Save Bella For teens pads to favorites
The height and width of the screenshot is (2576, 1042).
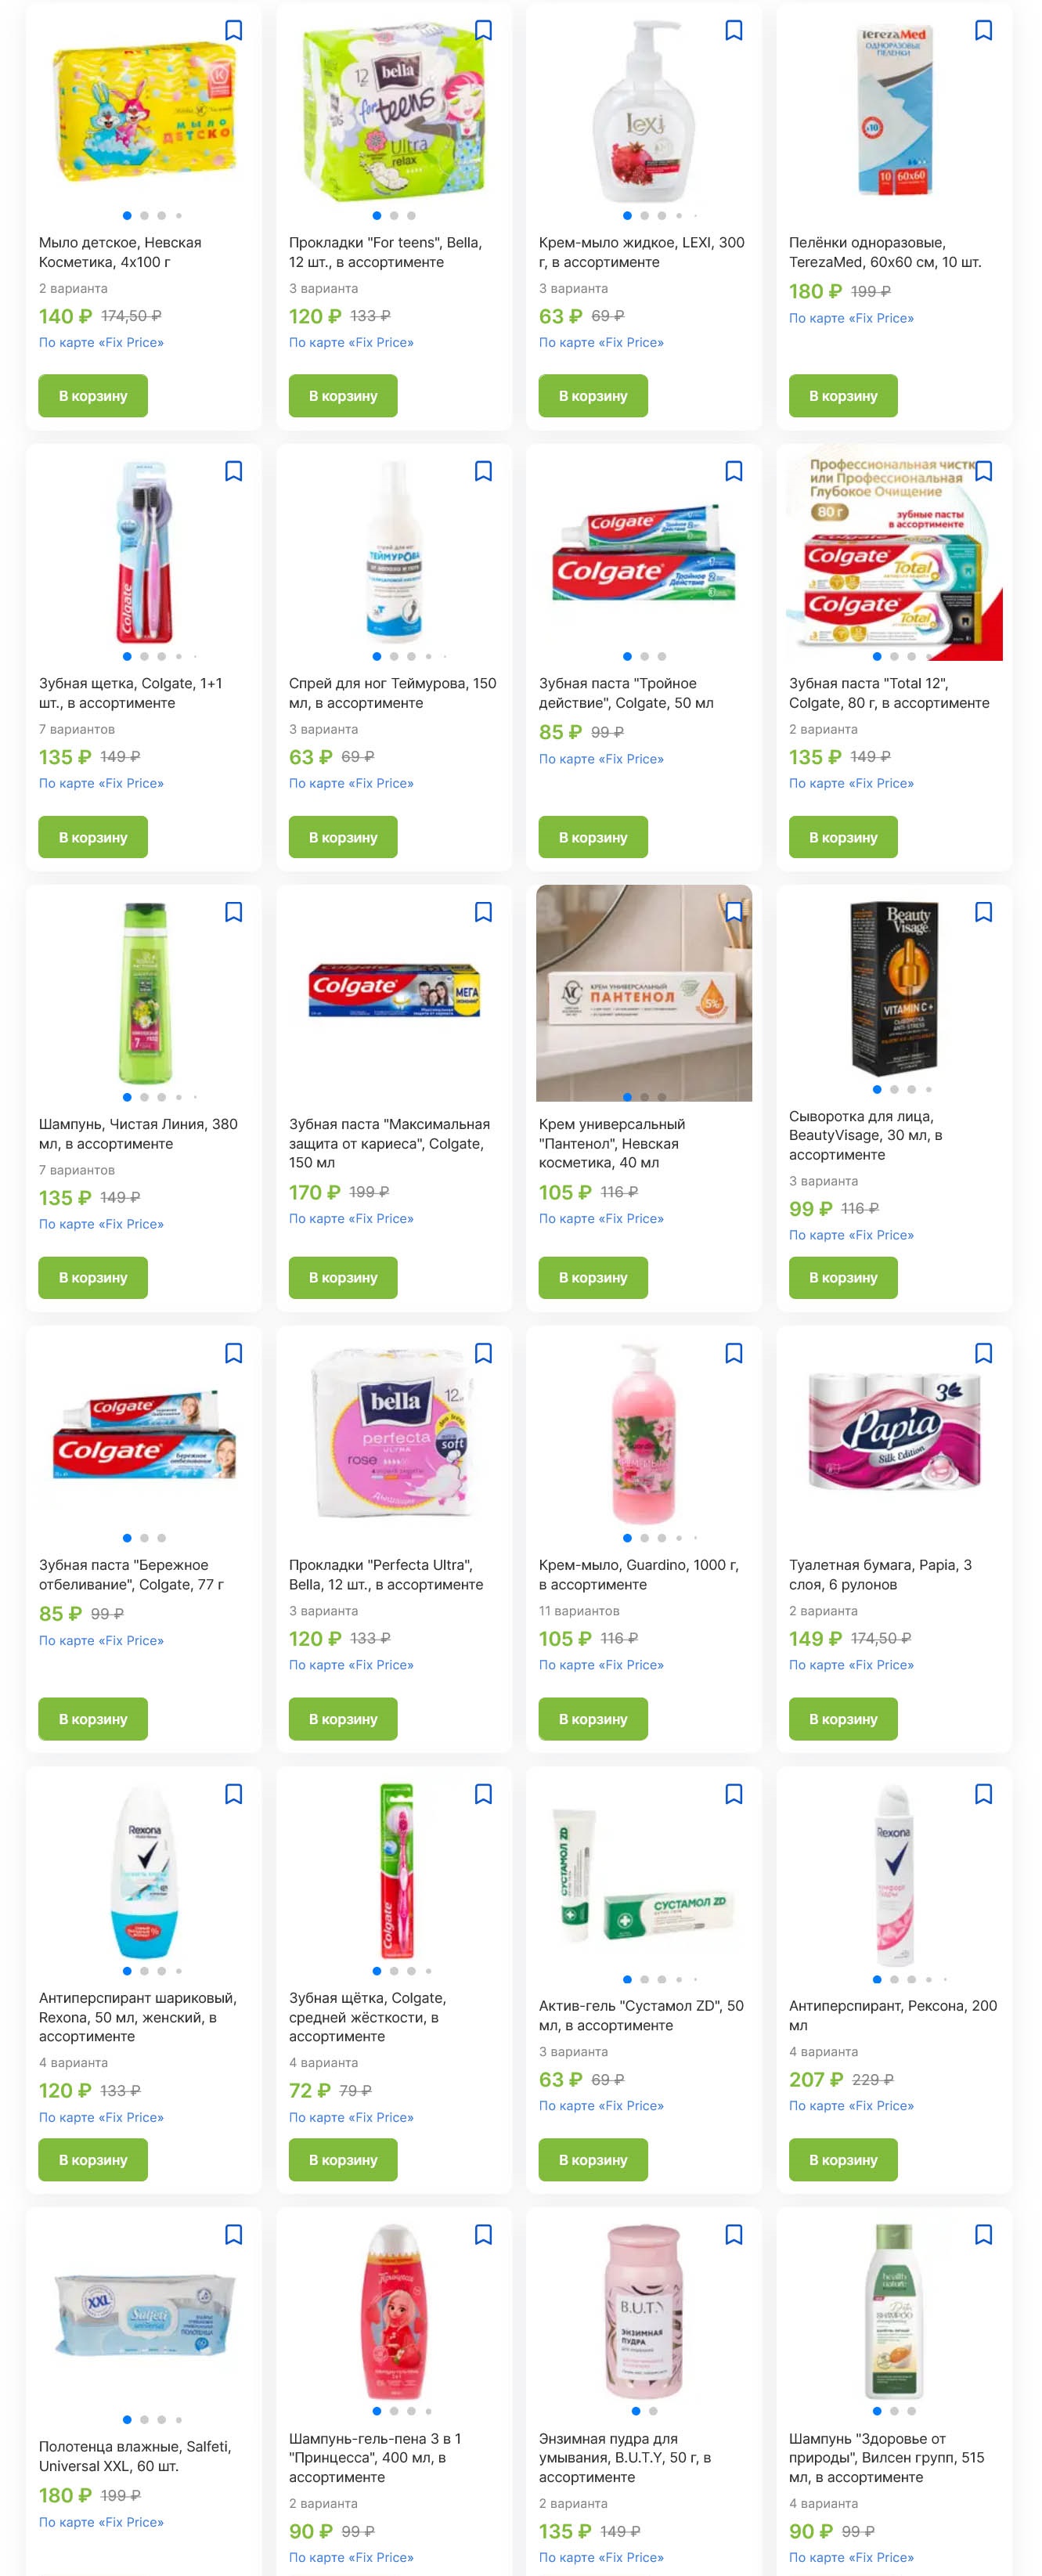coord(483,30)
